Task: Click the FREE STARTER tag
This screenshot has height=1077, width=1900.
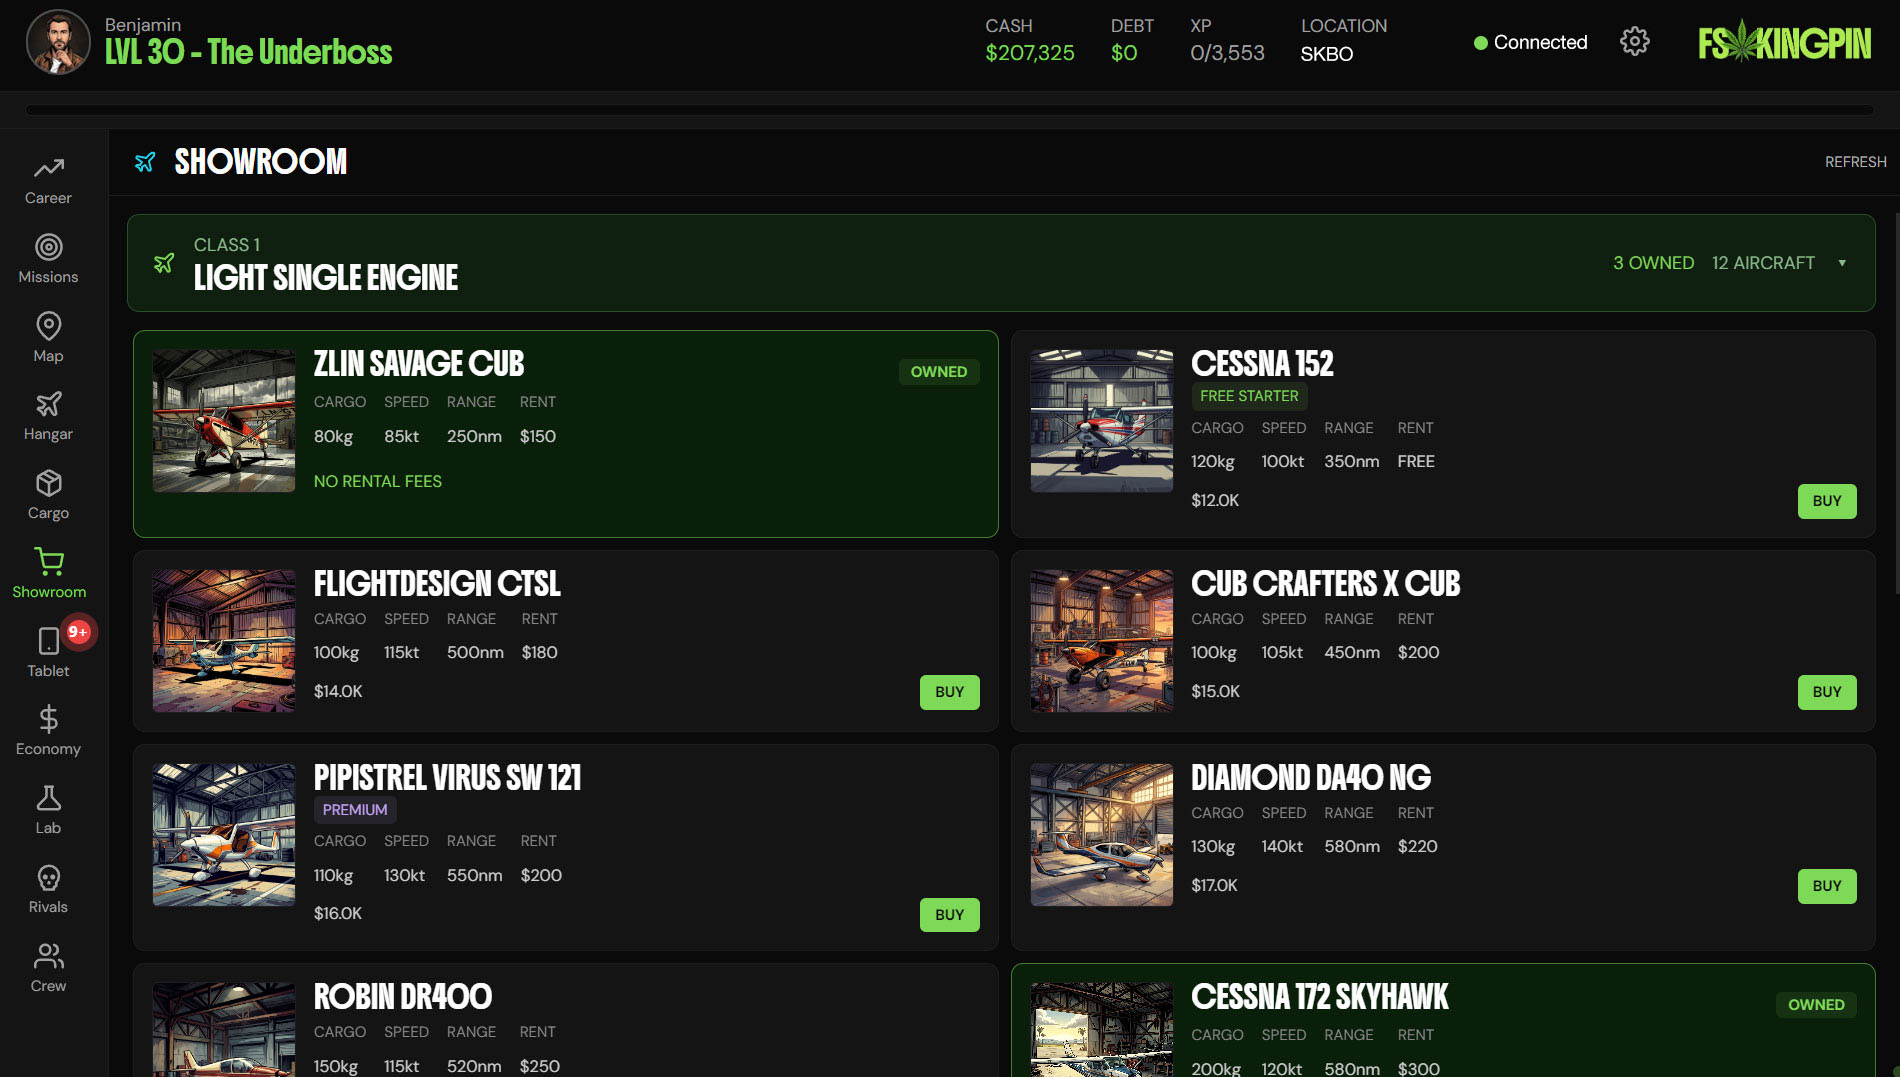Action: [1249, 396]
